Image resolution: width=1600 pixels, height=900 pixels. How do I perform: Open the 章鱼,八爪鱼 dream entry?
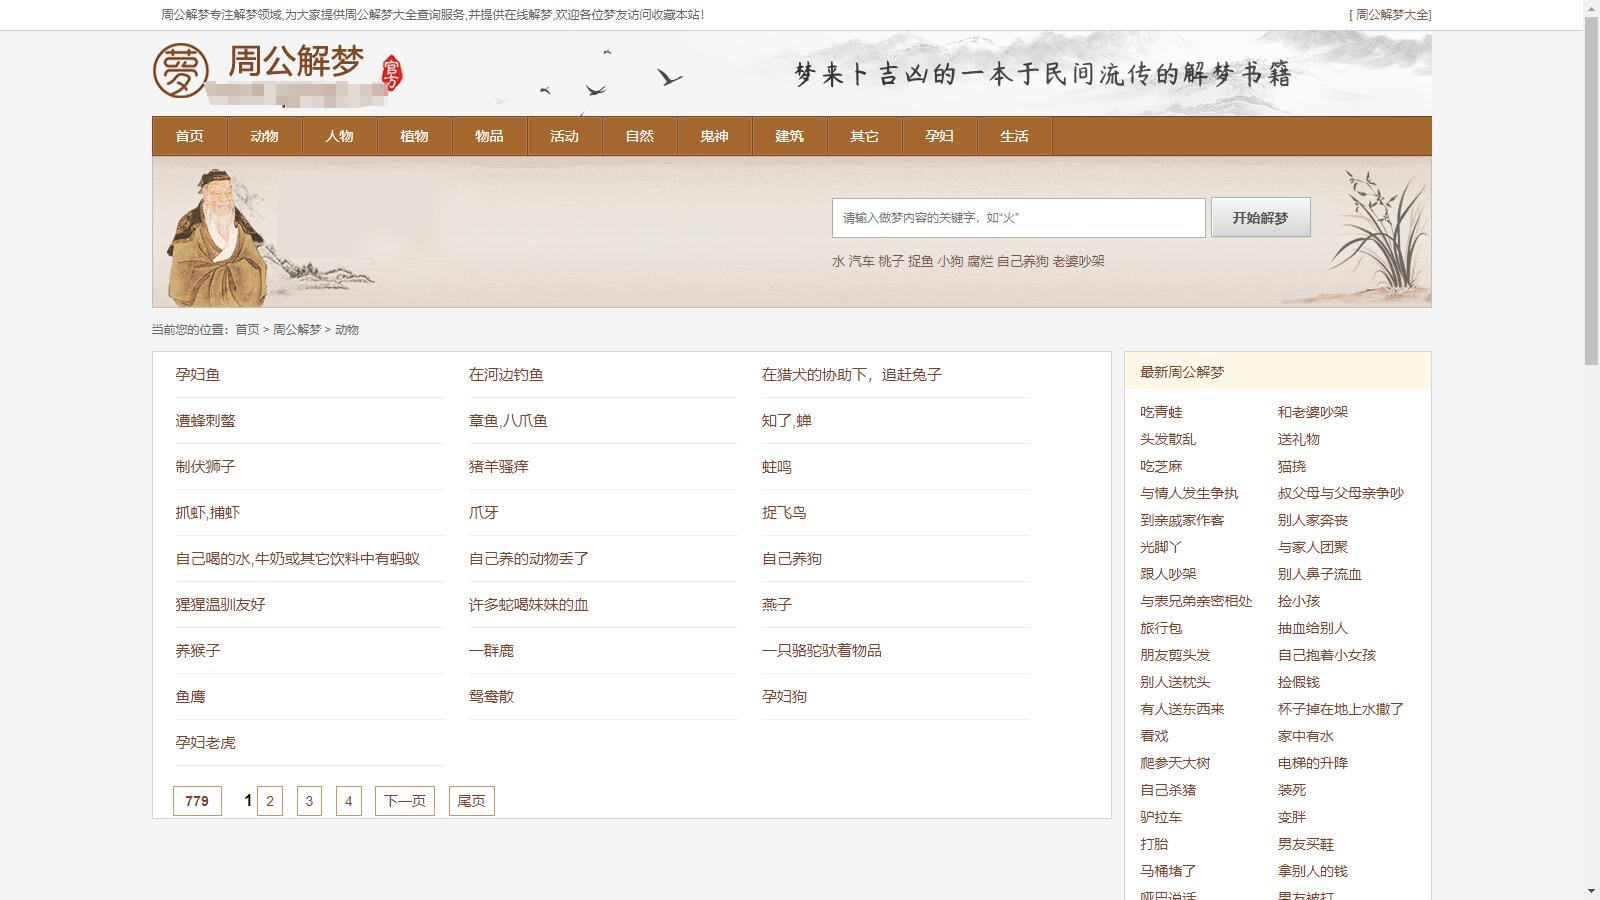(508, 421)
